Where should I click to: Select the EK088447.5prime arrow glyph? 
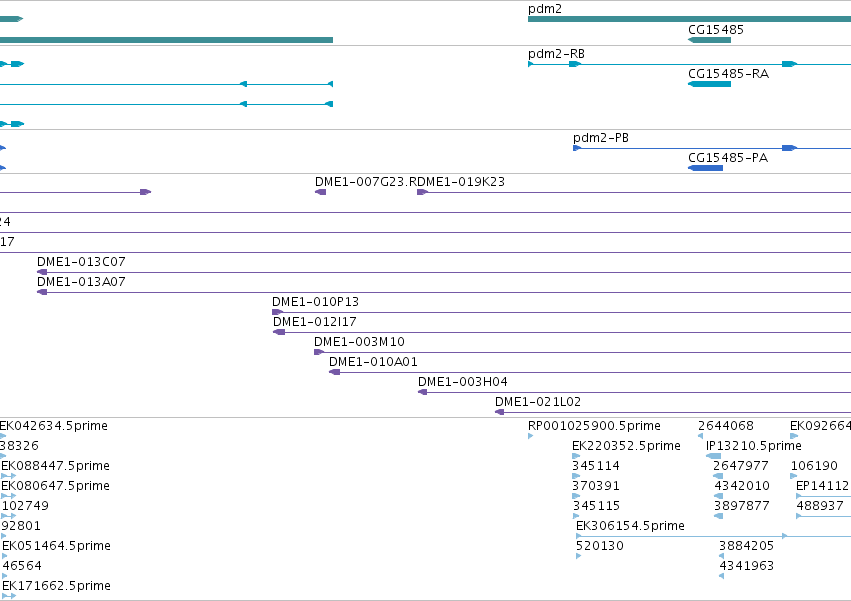[x=9, y=476]
